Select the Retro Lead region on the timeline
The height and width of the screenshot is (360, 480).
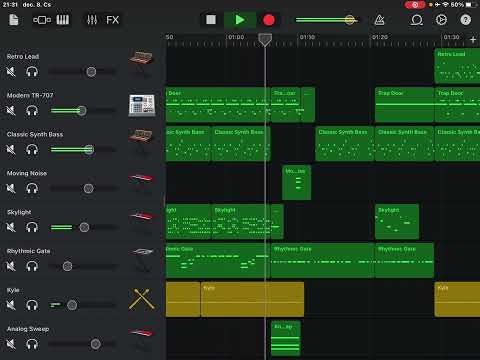[457, 66]
